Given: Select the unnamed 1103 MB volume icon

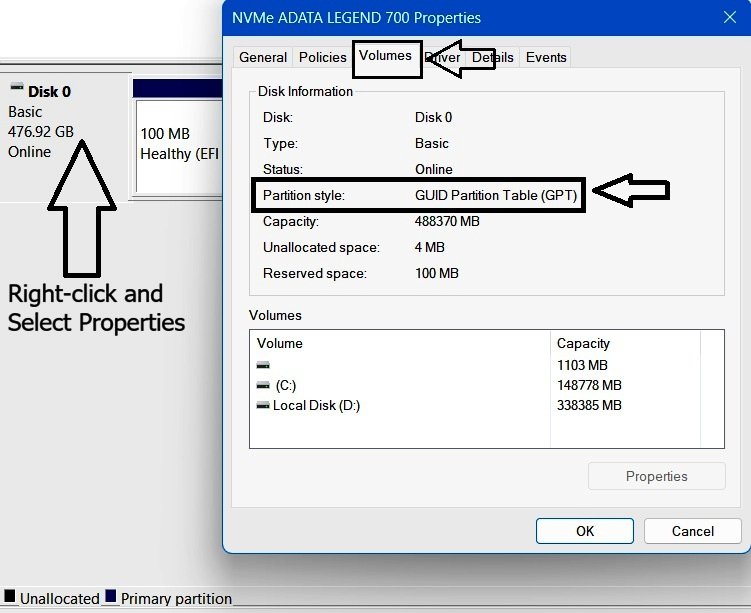Looking at the screenshot, I should (263, 365).
